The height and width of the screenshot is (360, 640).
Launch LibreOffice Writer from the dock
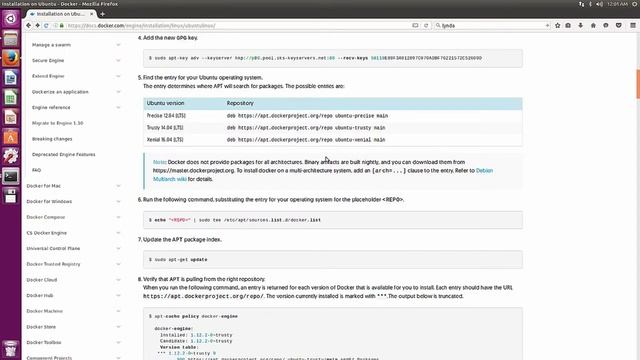(x=11, y=78)
